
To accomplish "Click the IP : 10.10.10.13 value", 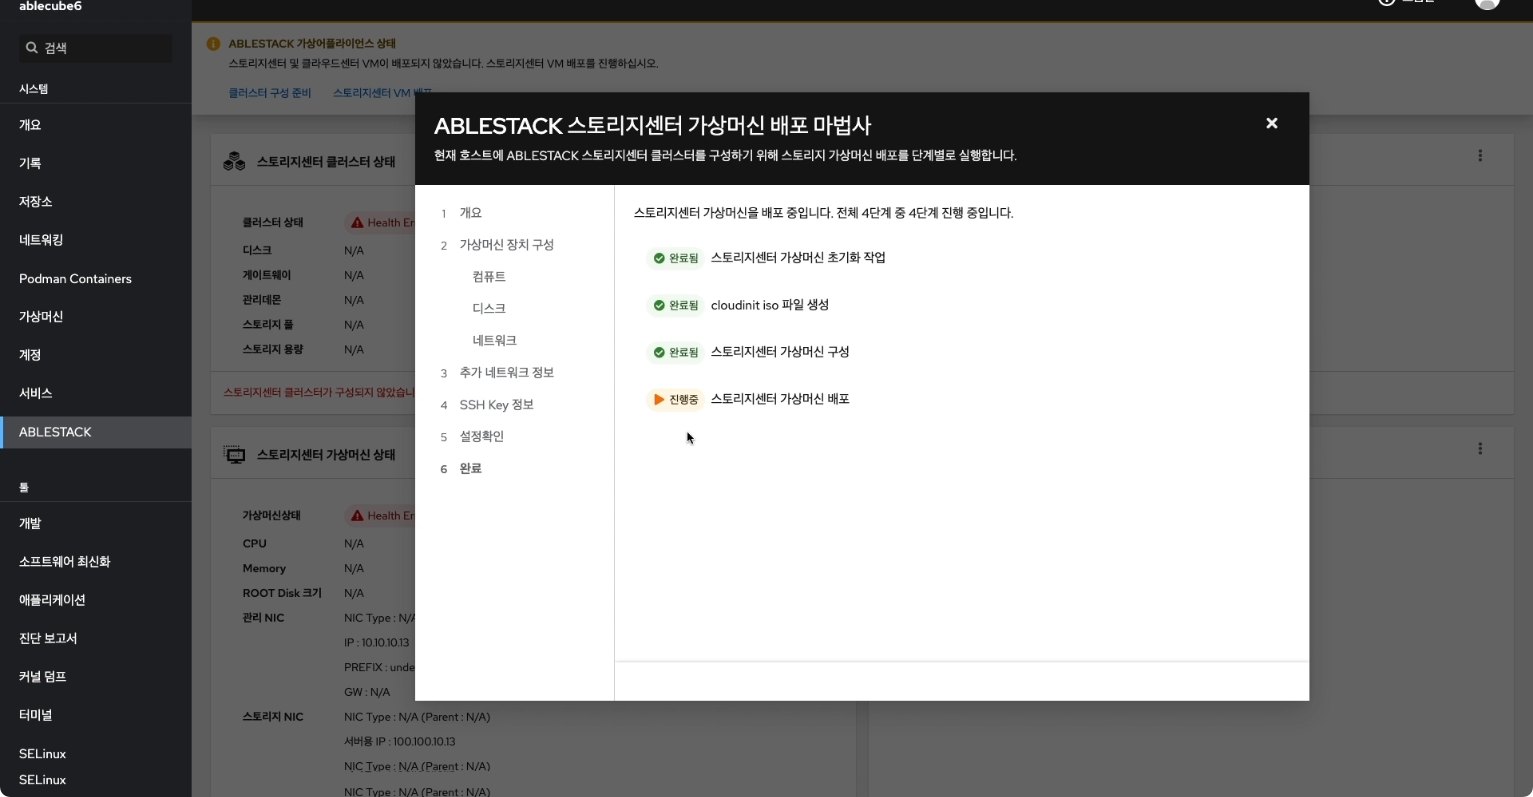I will (377, 643).
